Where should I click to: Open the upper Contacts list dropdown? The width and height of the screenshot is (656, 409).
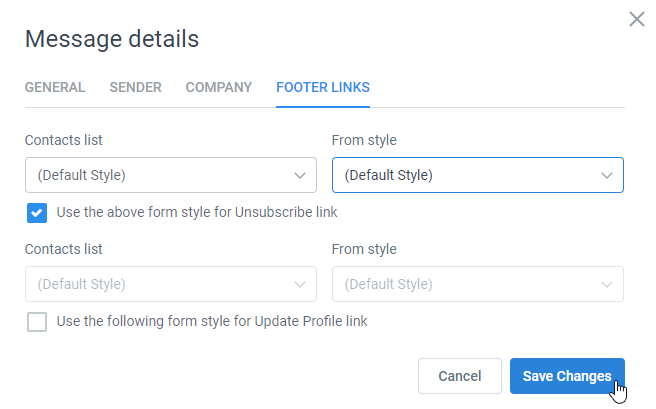pyautogui.click(x=171, y=175)
